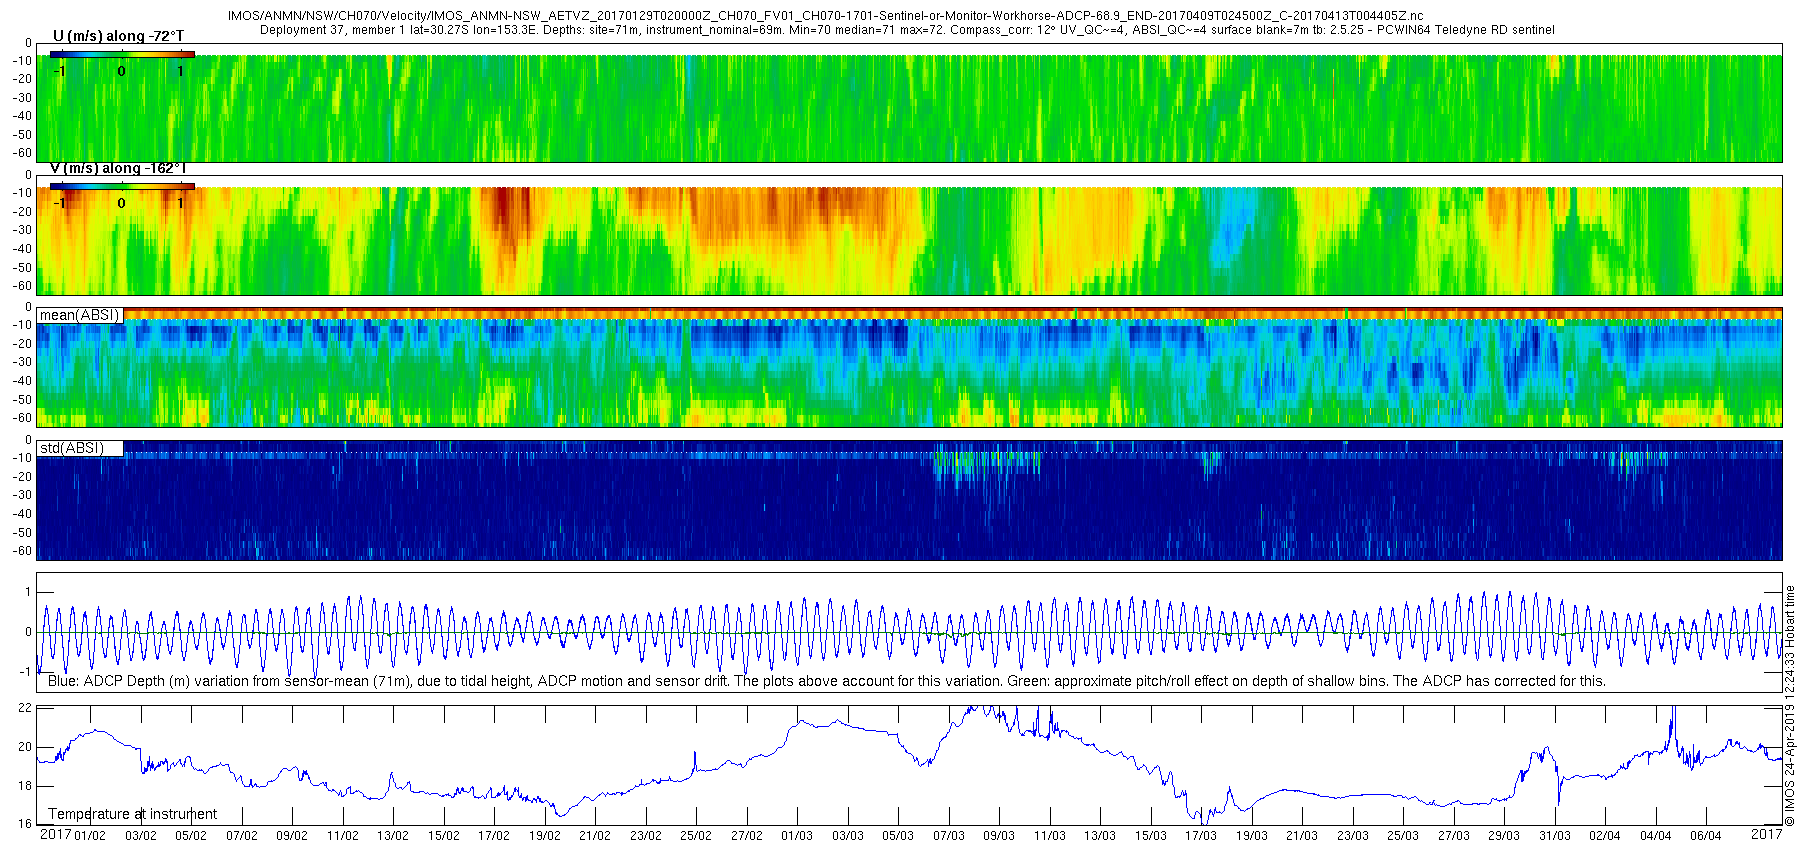This screenshot has width=1800, height=850.
Task: Click the '25/02' date tick label
Action: 696,836
